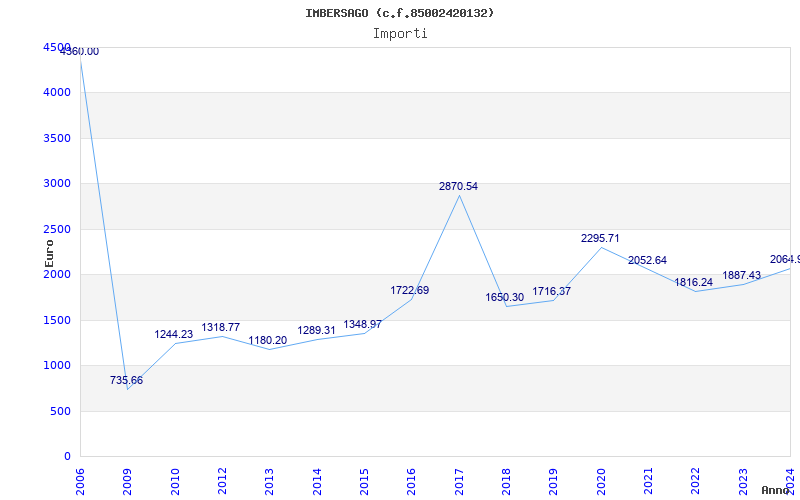Viewport: 800px width, 500px height.
Task: Select the x-axis year 2015
Action: 364,482
